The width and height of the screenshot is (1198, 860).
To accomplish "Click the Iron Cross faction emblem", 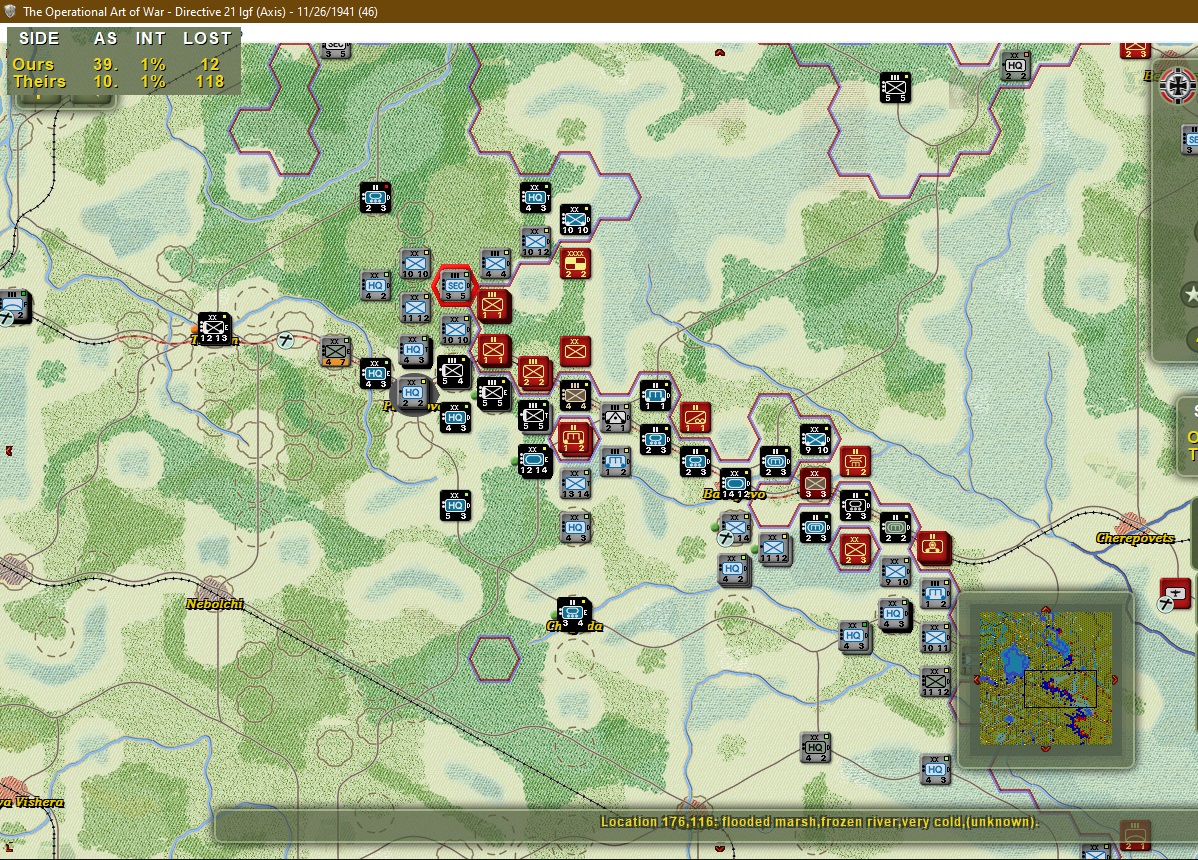I will 1177,84.
